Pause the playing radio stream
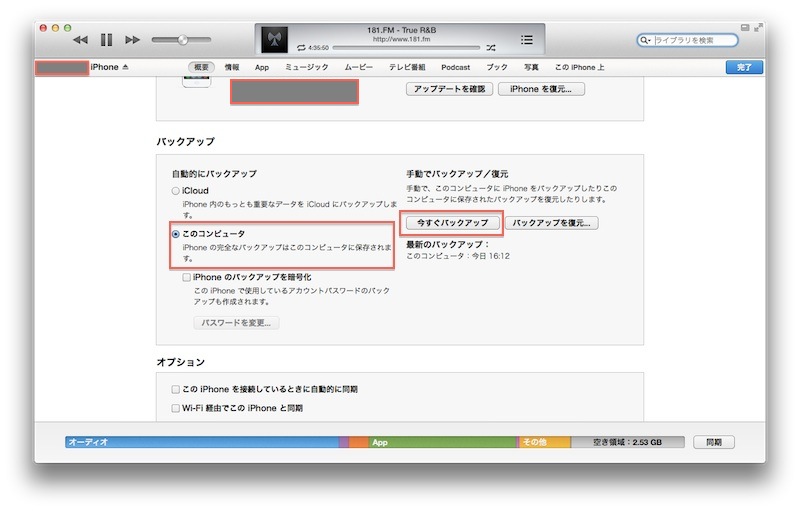This screenshot has height=511, width=800. 106,40
